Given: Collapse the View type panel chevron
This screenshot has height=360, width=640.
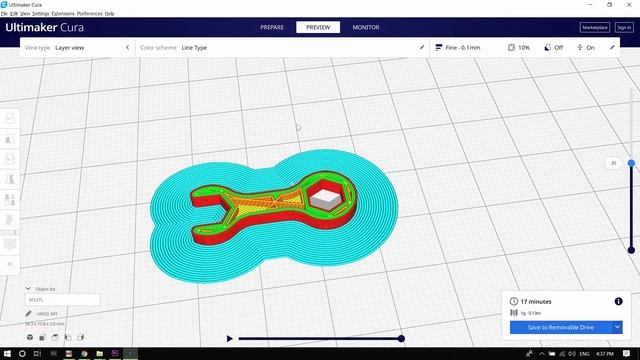Looking at the screenshot, I should pyautogui.click(x=127, y=47).
